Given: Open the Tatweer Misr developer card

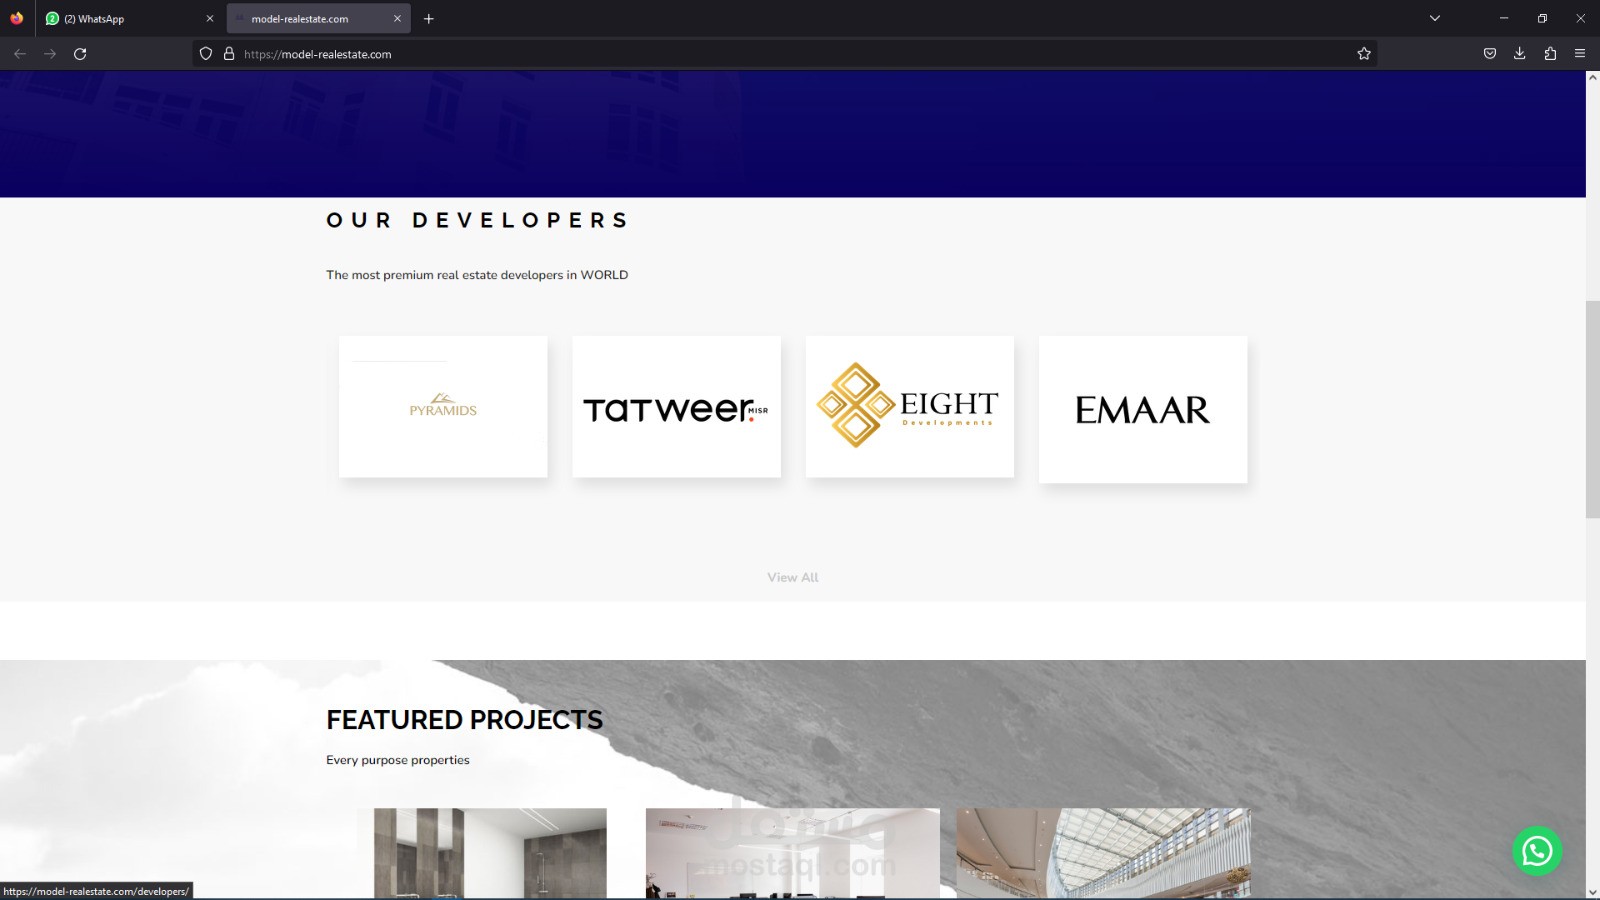Looking at the screenshot, I should [676, 407].
